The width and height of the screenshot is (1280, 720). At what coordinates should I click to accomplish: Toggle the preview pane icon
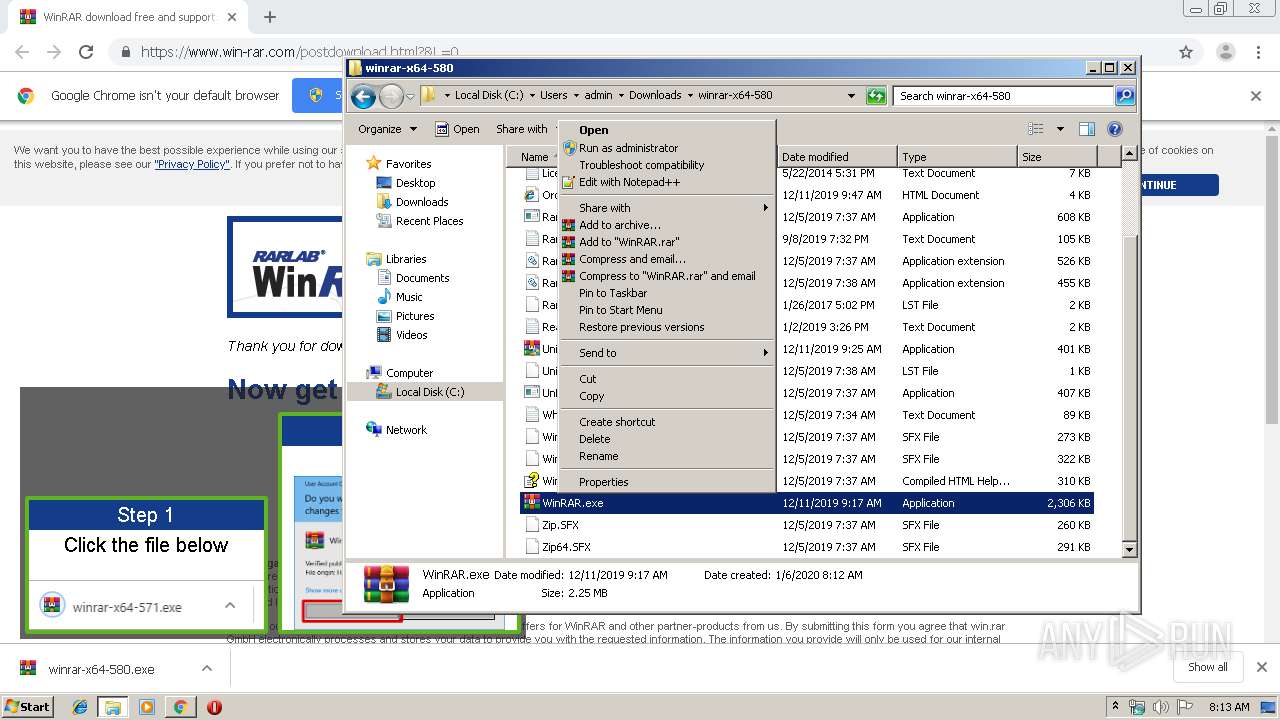(1087, 129)
